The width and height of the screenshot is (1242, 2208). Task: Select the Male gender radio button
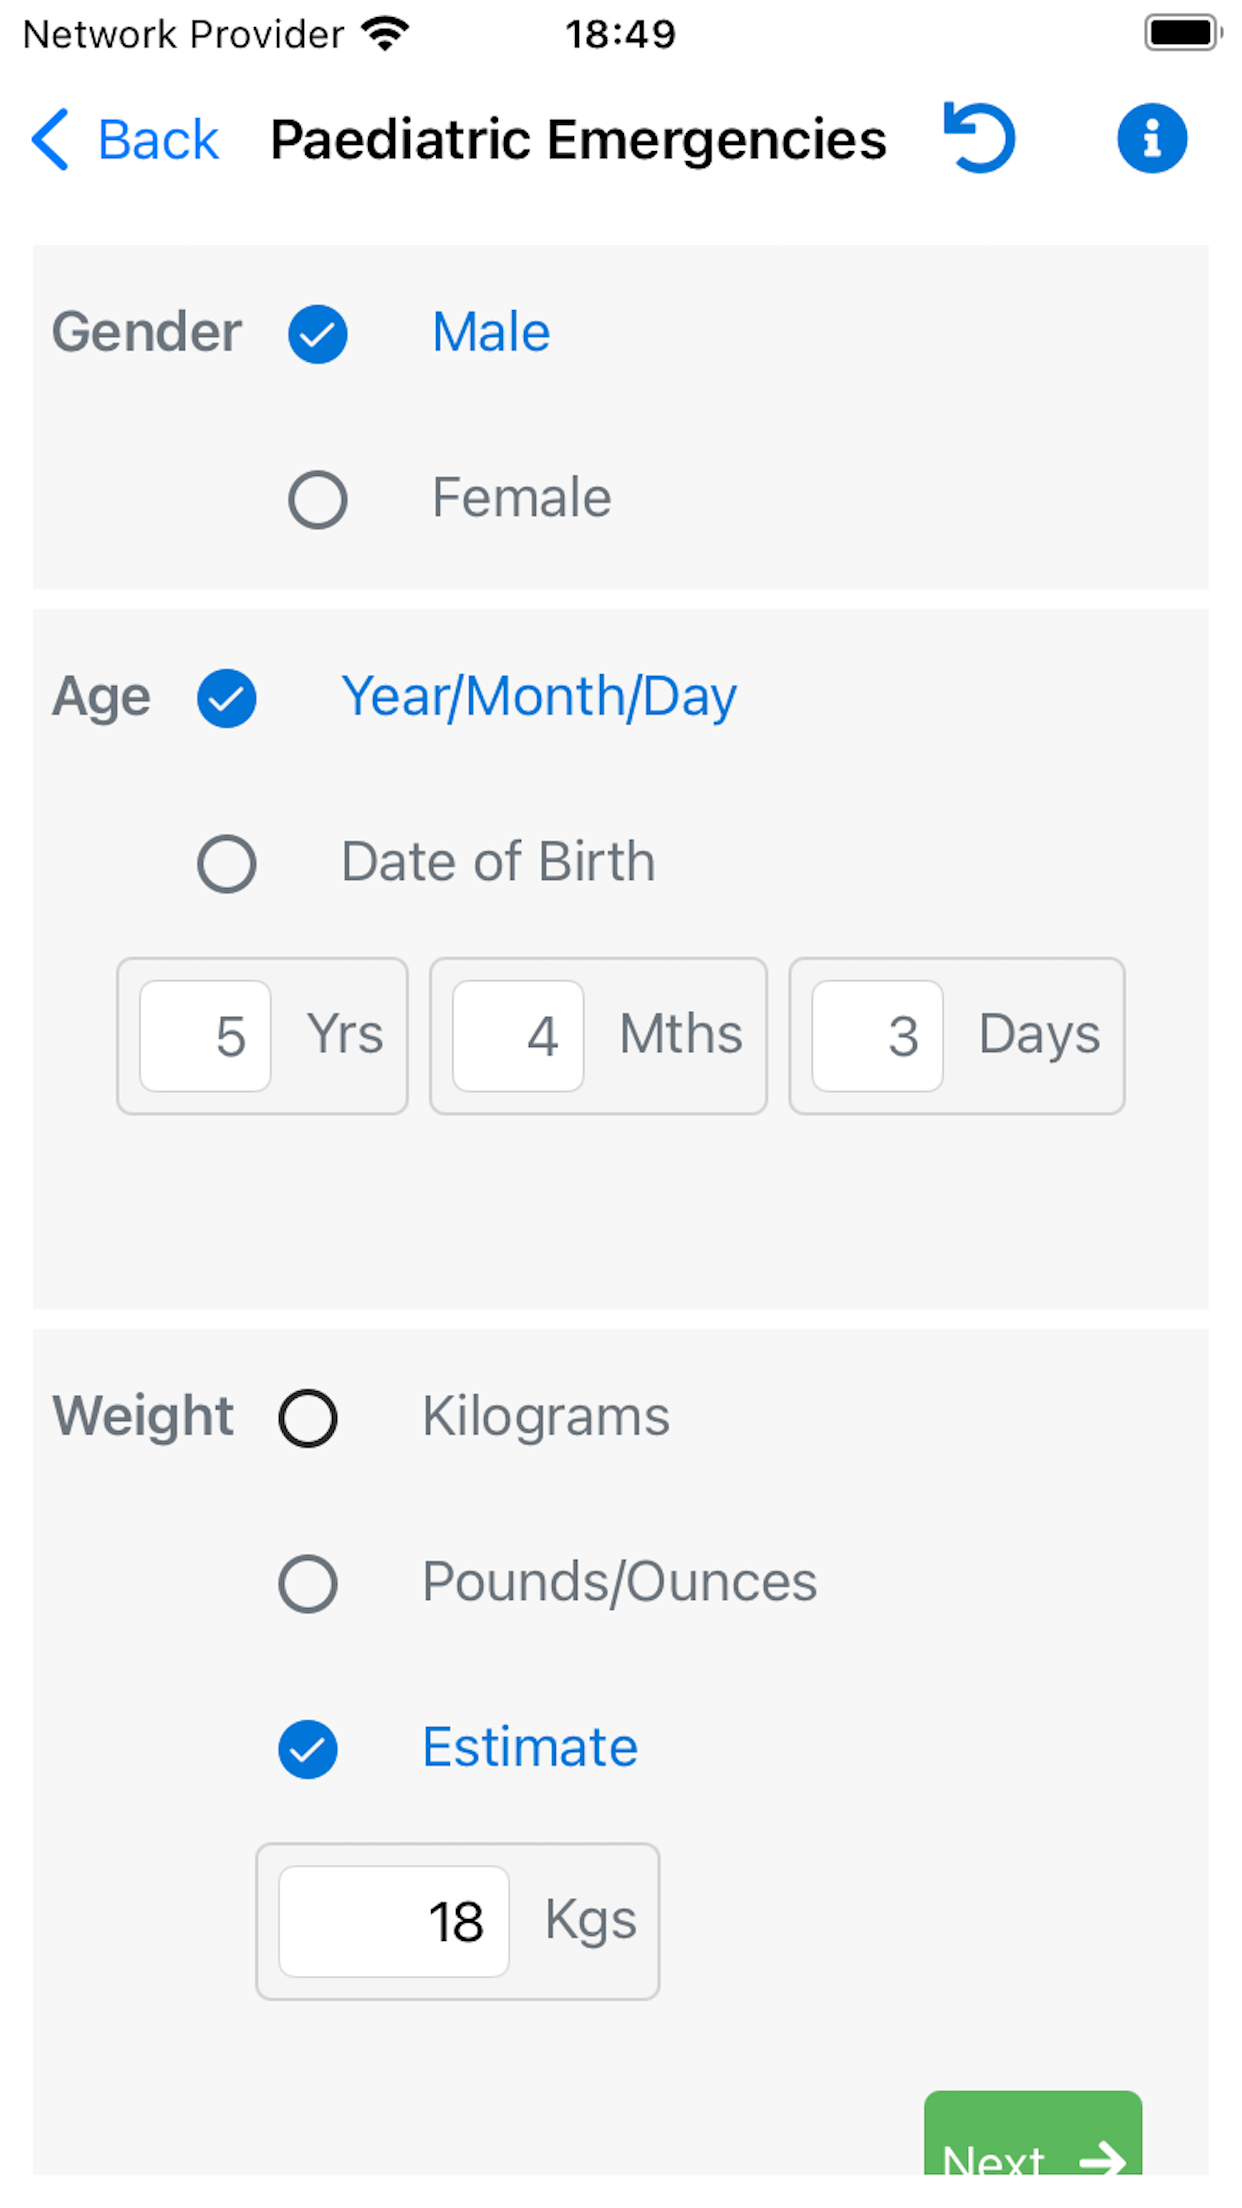(318, 334)
